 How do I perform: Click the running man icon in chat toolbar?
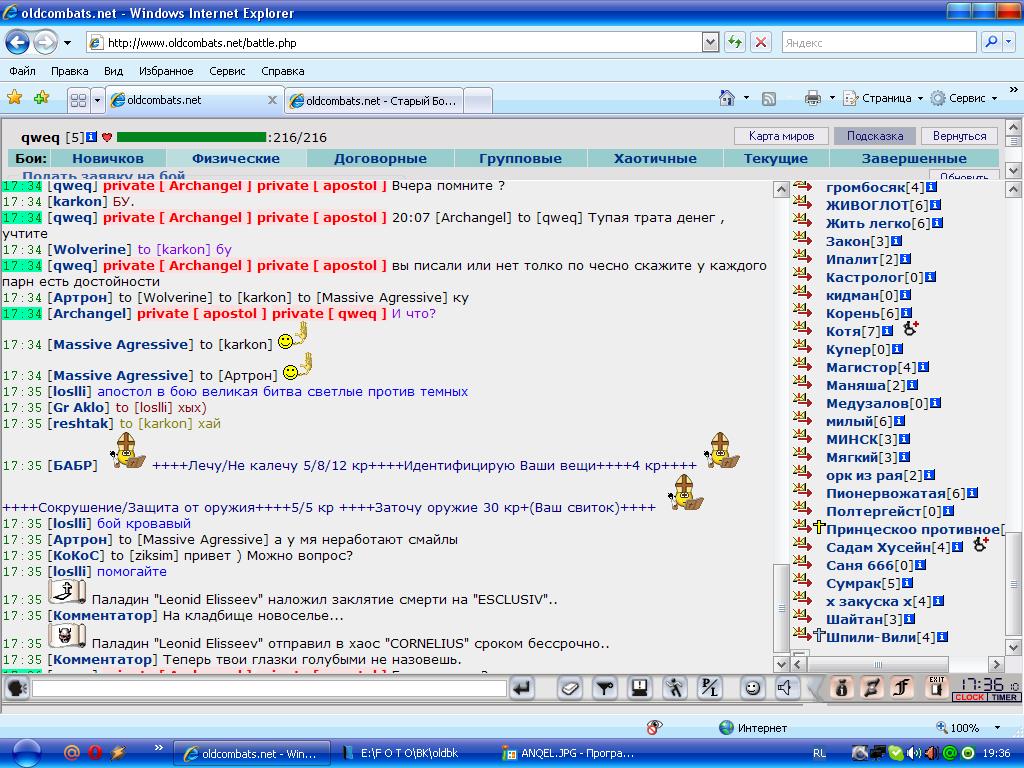674,688
